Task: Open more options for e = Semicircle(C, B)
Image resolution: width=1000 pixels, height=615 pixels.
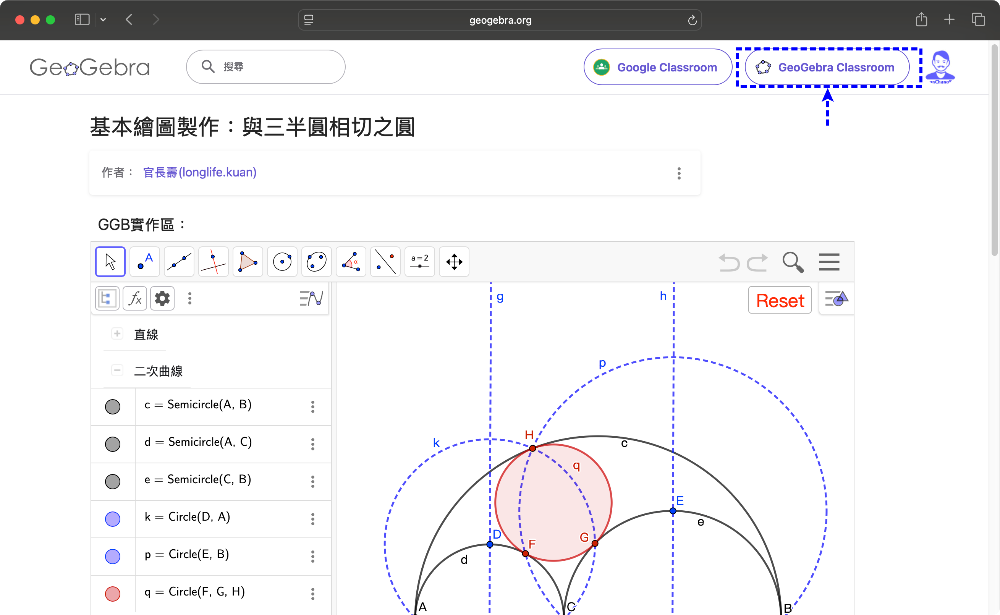Action: tap(312, 482)
